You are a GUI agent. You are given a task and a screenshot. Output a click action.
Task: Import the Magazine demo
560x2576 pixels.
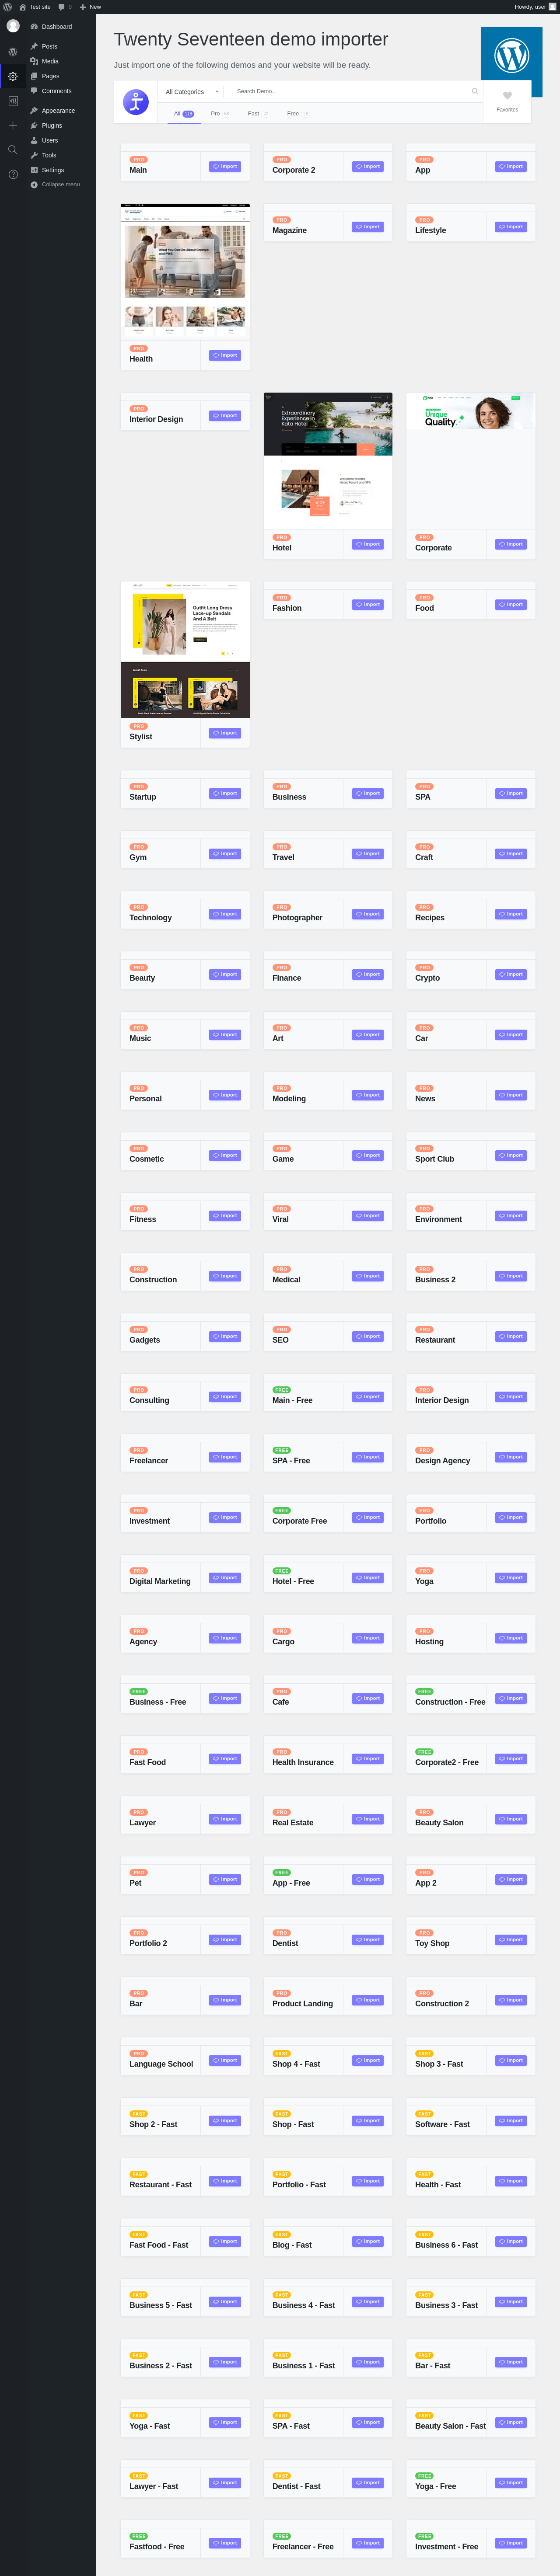point(368,227)
